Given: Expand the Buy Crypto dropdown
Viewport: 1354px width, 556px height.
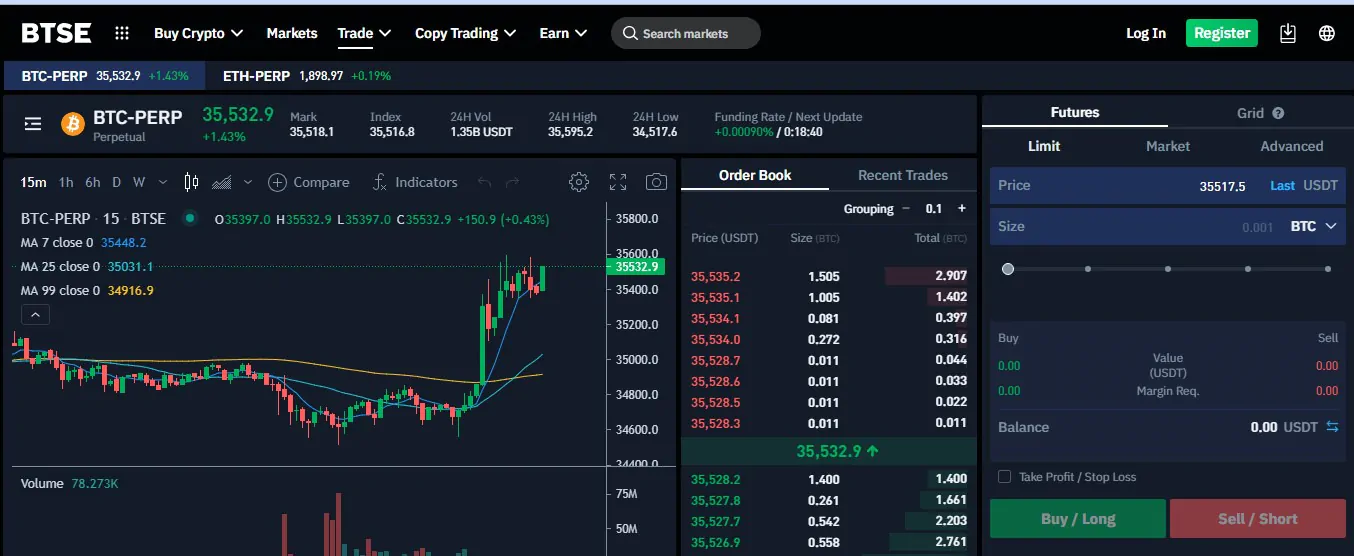Looking at the screenshot, I should click(x=199, y=33).
